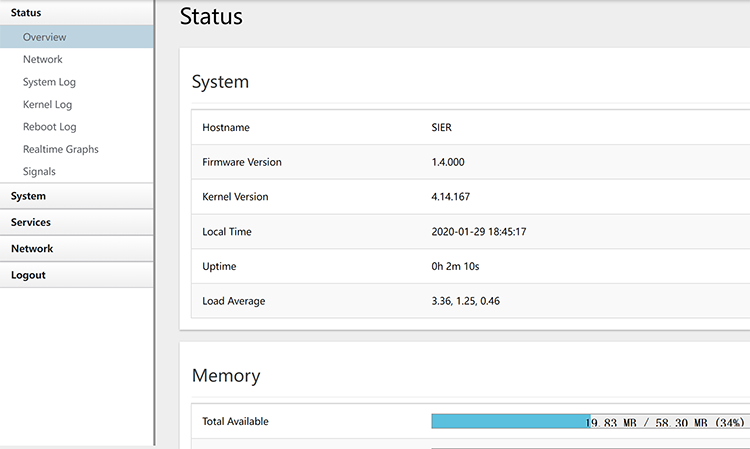Image resolution: width=750 pixels, height=449 pixels.
Task: Click the Uptime value 0h 2m 10s
Action: point(455,266)
